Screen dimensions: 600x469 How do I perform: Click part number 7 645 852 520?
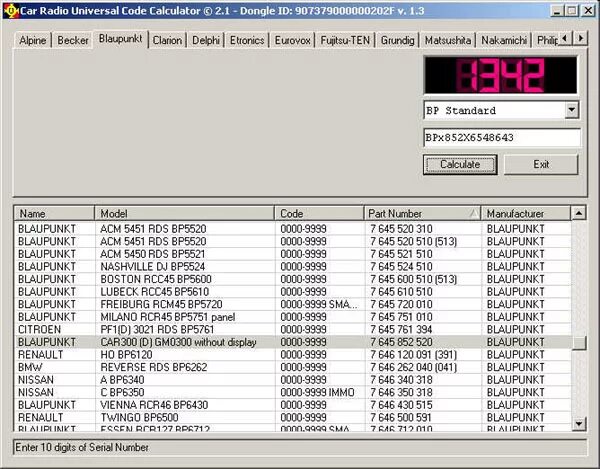[401, 342]
